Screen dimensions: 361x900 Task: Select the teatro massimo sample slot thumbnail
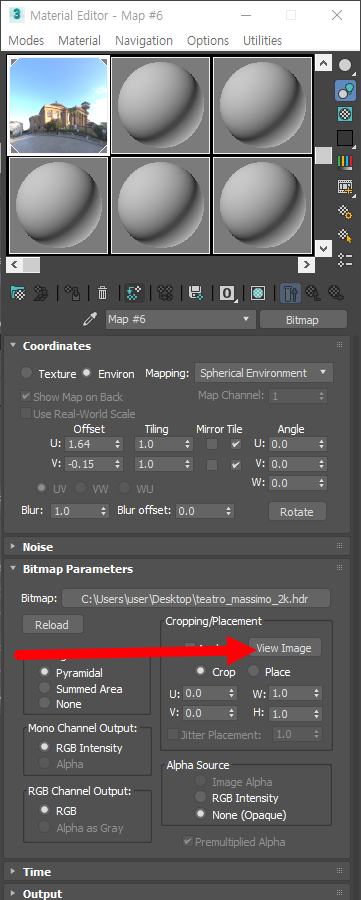click(59, 106)
